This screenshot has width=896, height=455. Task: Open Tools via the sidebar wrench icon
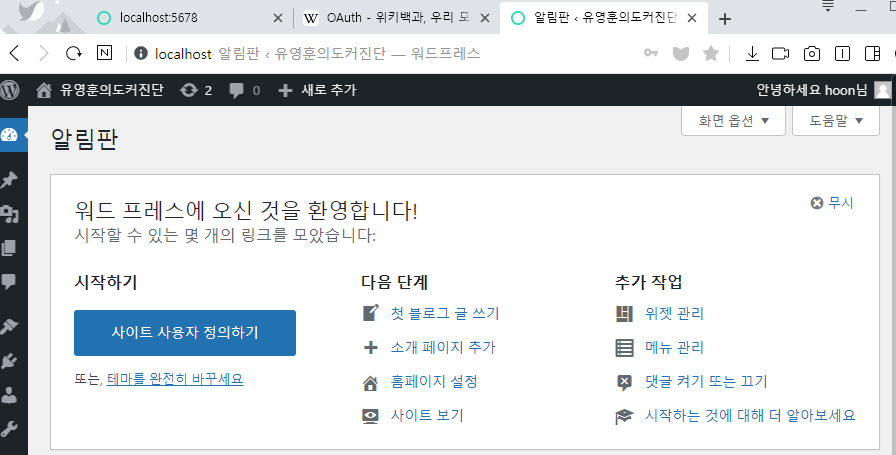[x=9, y=429]
